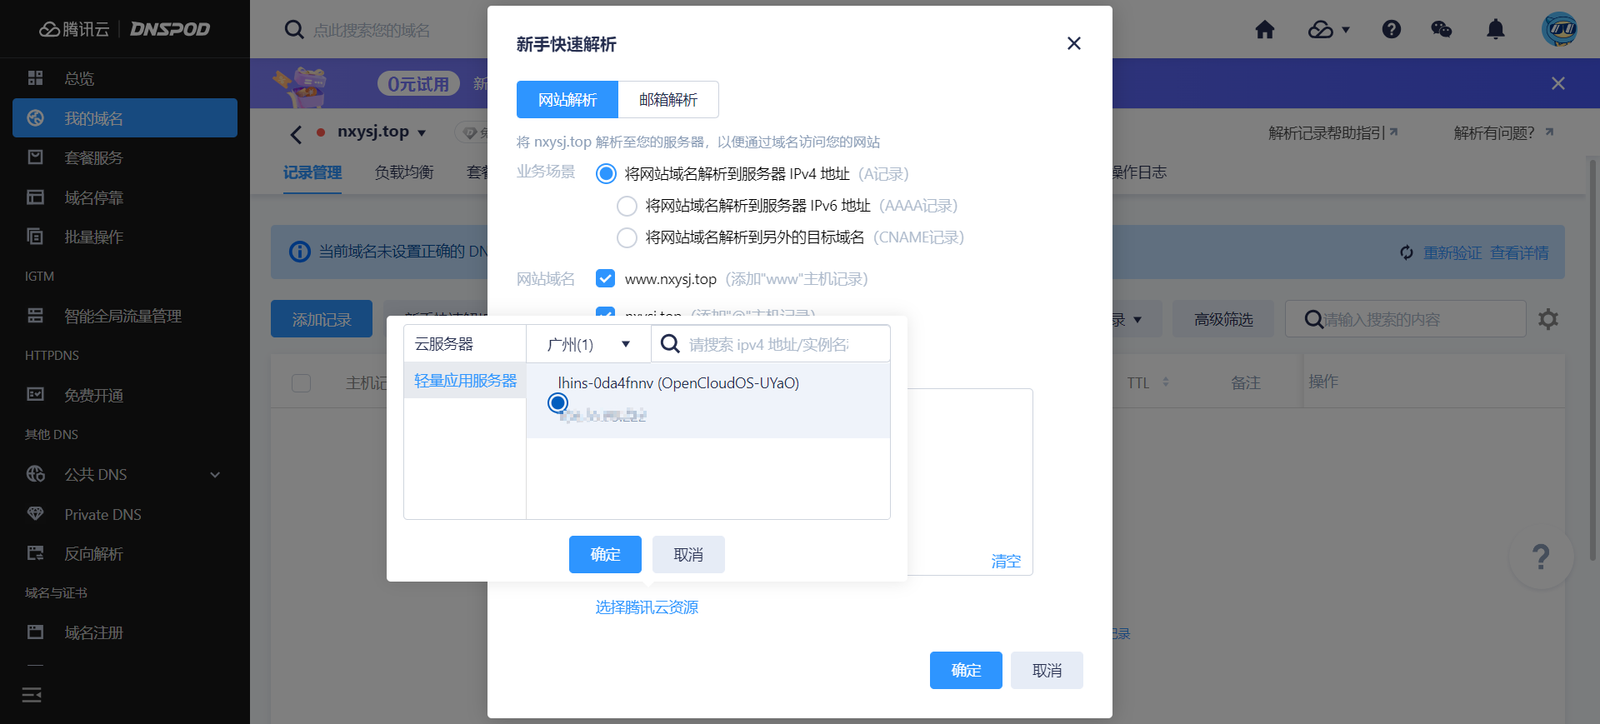
Task: Open the record list settings gear
Action: tap(1548, 319)
